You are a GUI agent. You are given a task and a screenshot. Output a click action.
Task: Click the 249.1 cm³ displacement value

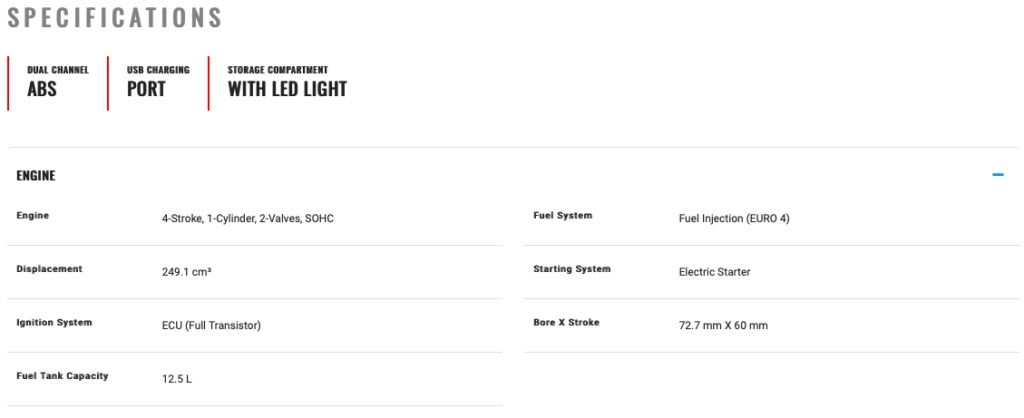(x=186, y=271)
